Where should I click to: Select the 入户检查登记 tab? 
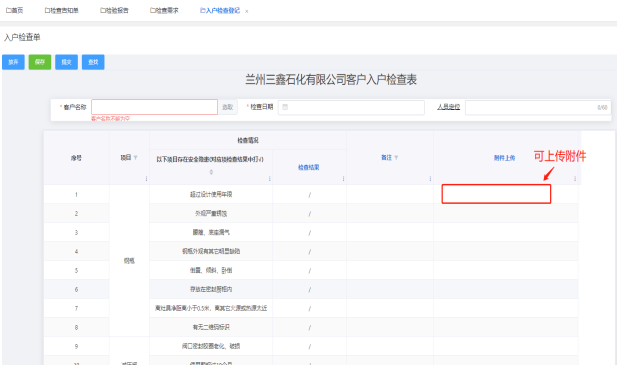[220, 11]
